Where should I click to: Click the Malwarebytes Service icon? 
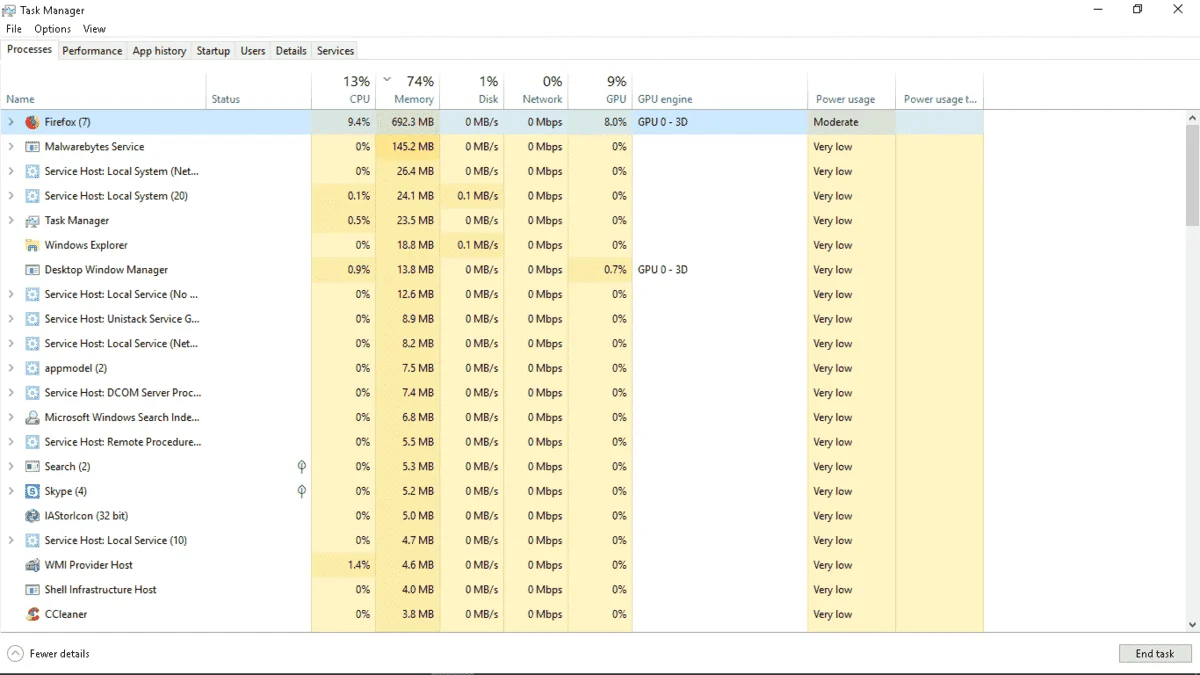32,147
